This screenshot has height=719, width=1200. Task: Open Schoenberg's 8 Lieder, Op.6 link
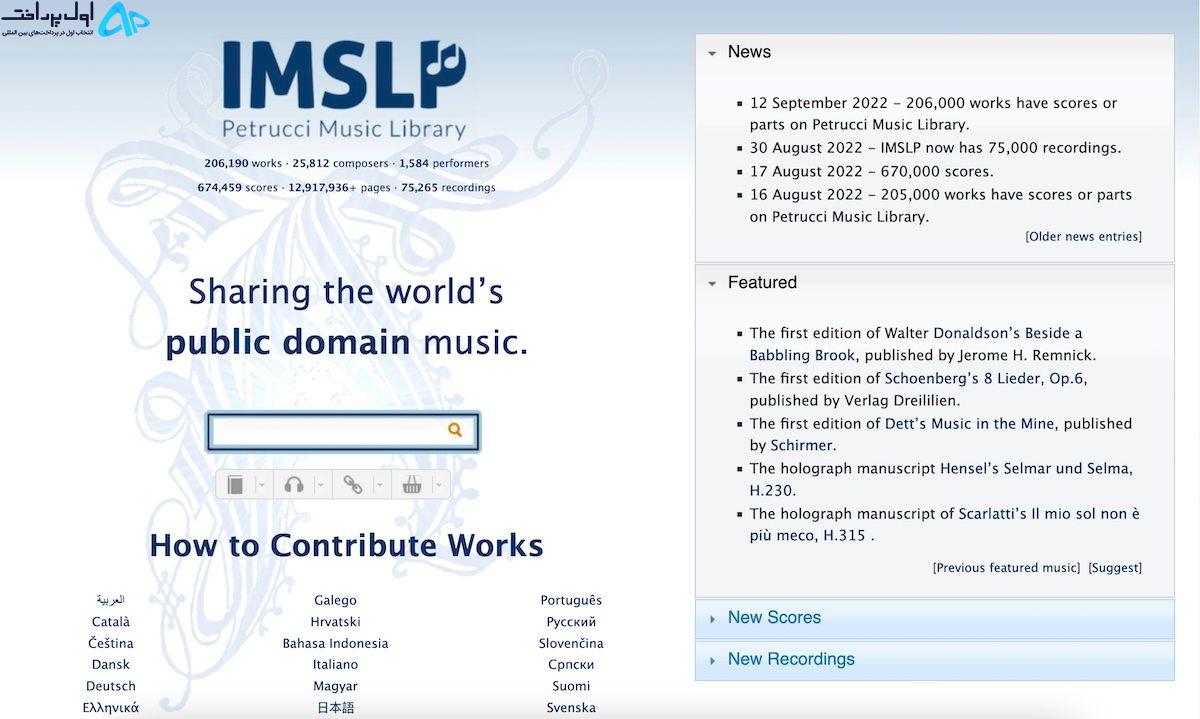985,379
